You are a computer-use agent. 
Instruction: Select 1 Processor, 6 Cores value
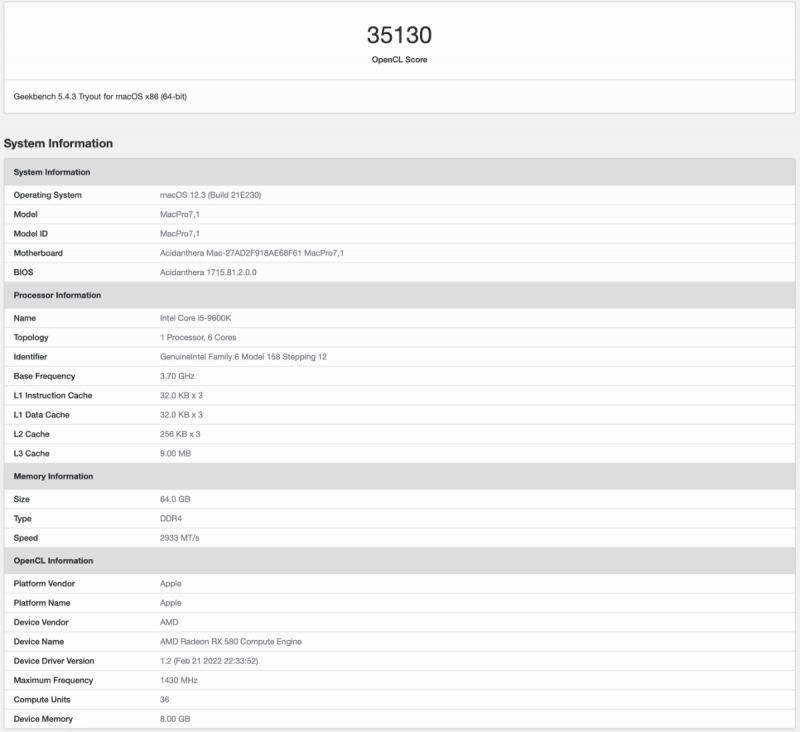pyautogui.click(x=198, y=337)
